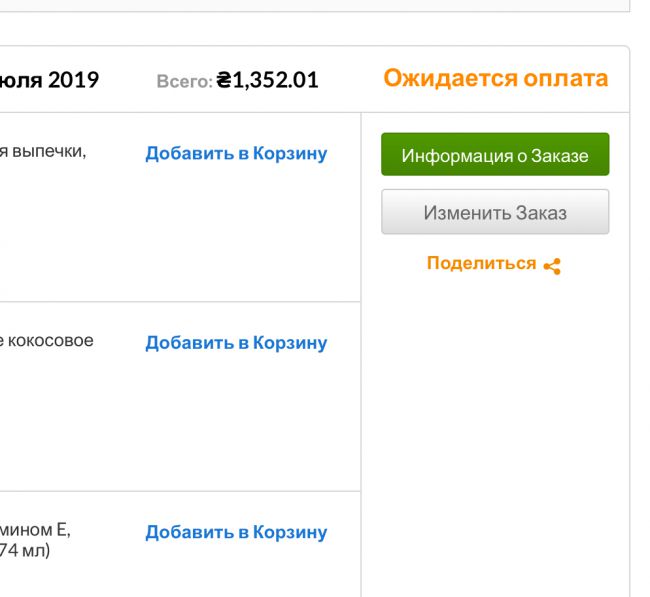
Task: Add the выпечки product to cart
Action: pyautogui.click(x=236, y=154)
